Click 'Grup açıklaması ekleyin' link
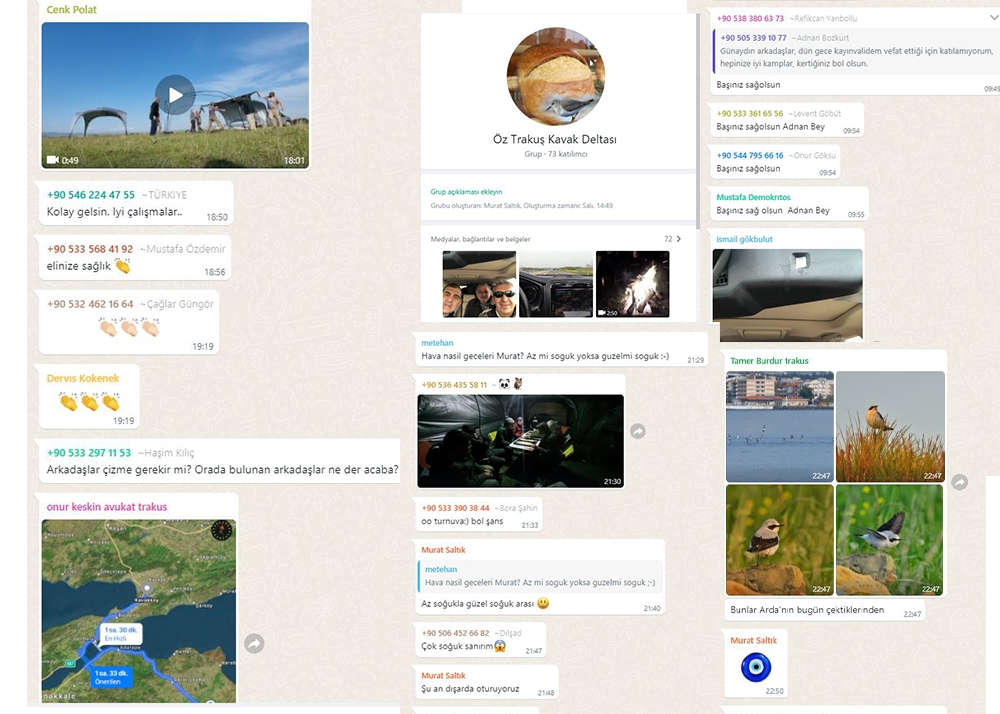The width and height of the screenshot is (1000, 714). (466, 192)
